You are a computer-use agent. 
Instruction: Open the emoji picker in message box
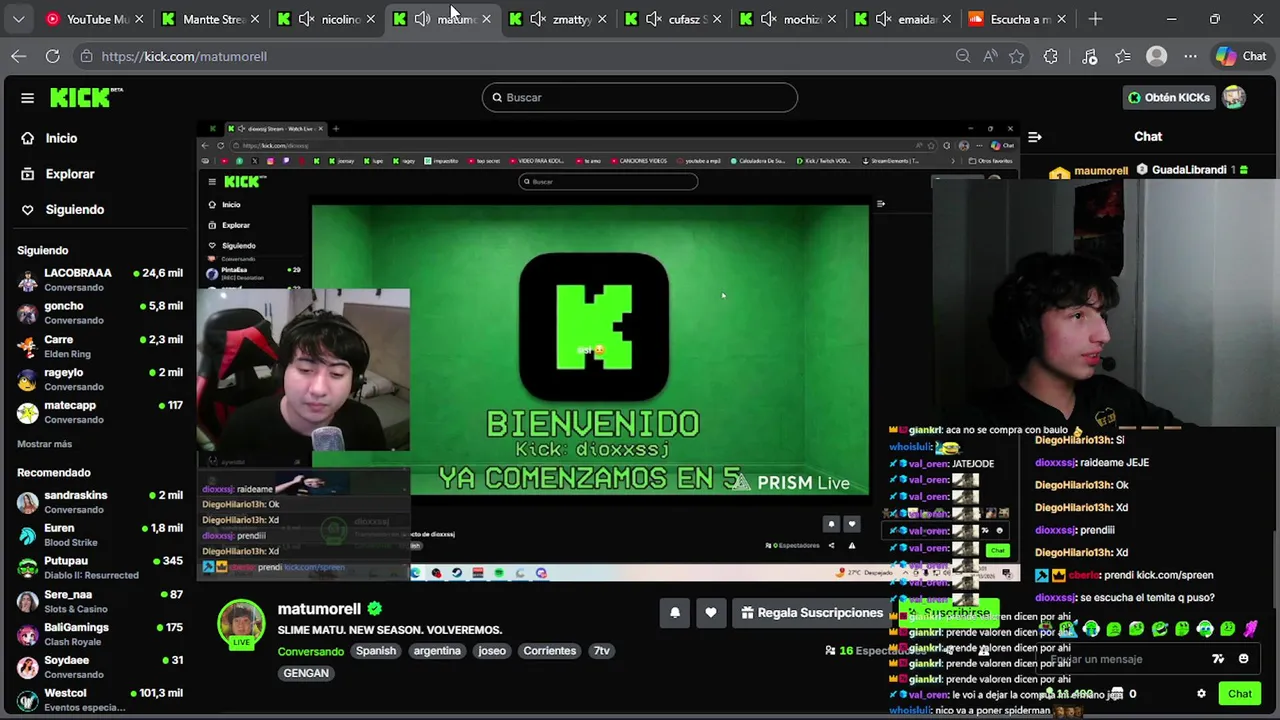click(1244, 659)
